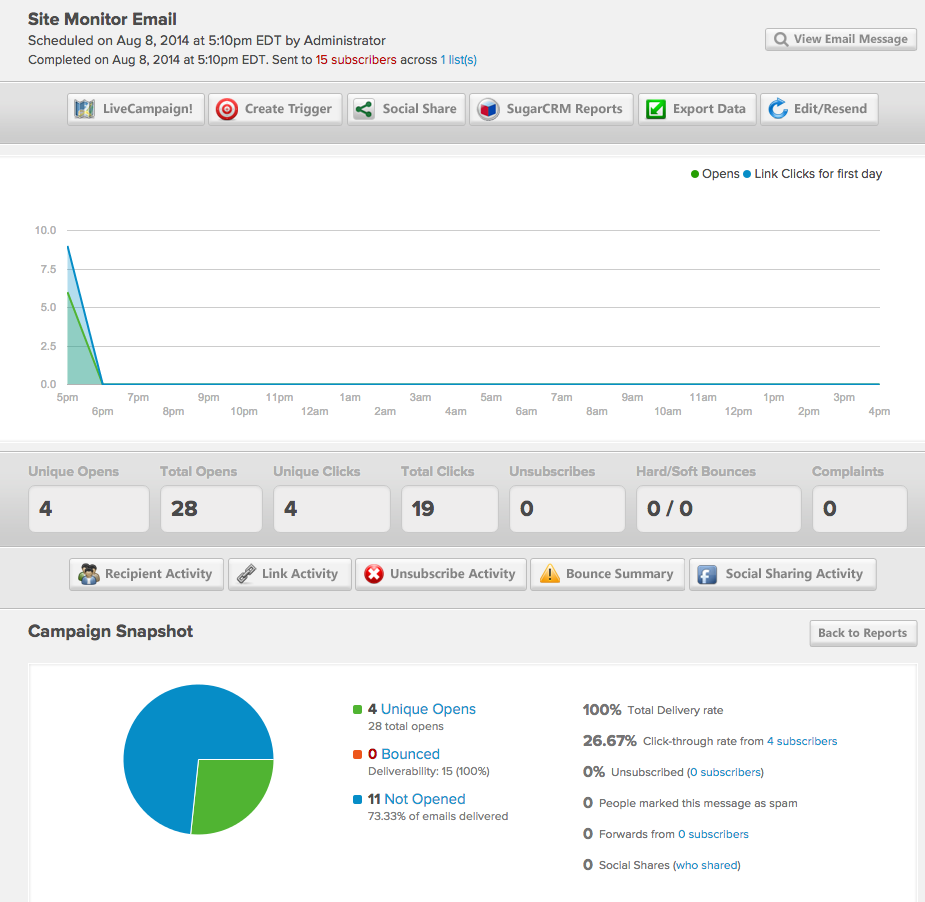Click People marked this message as spam
This screenshot has height=902, width=925.
point(698,803)
